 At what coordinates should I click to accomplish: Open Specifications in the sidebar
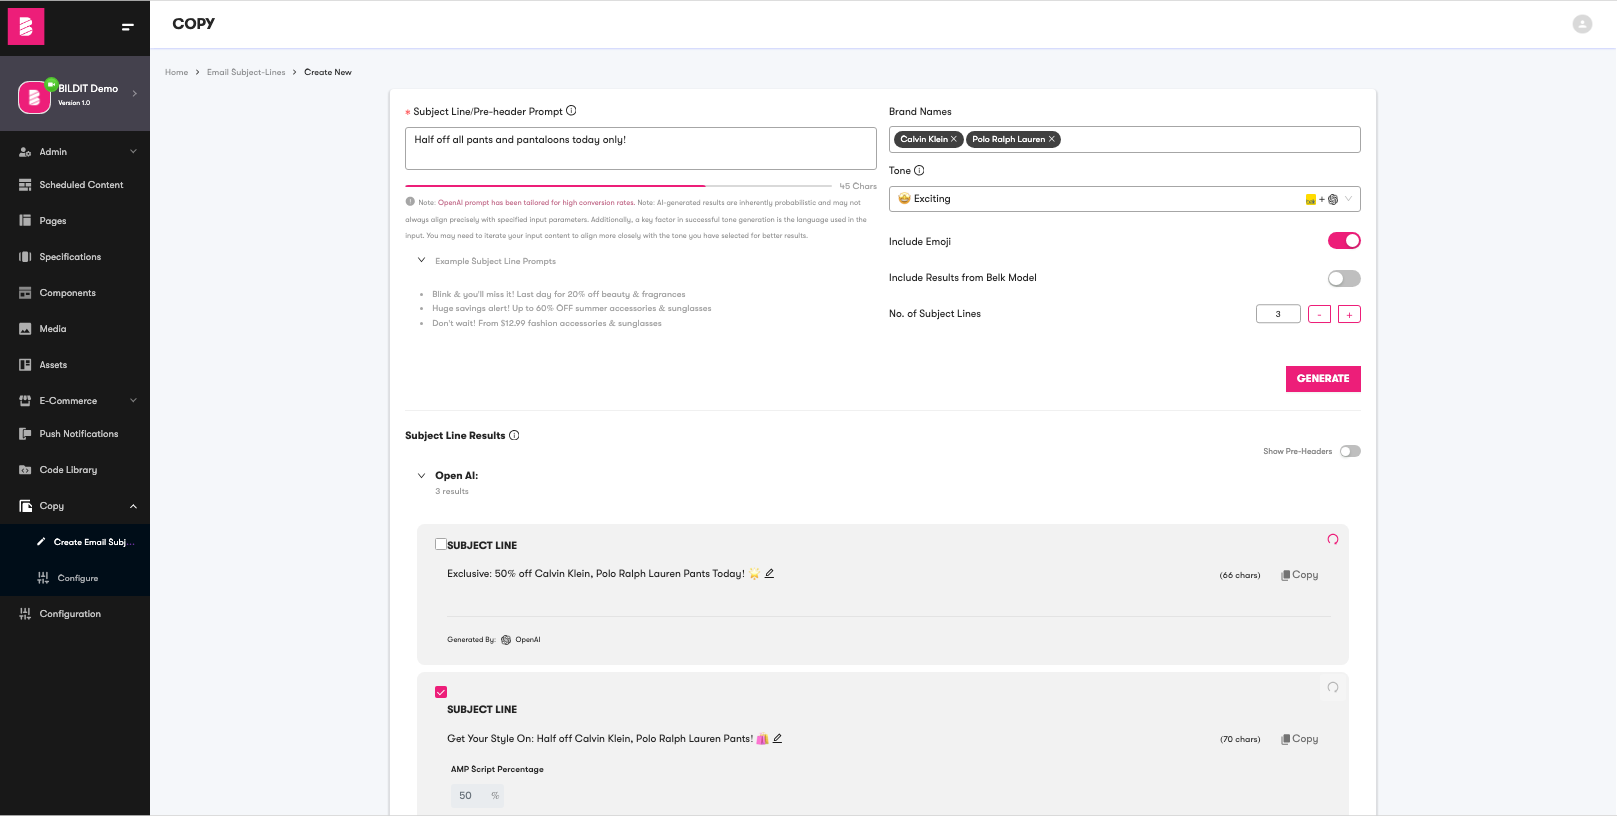point(75,257)
